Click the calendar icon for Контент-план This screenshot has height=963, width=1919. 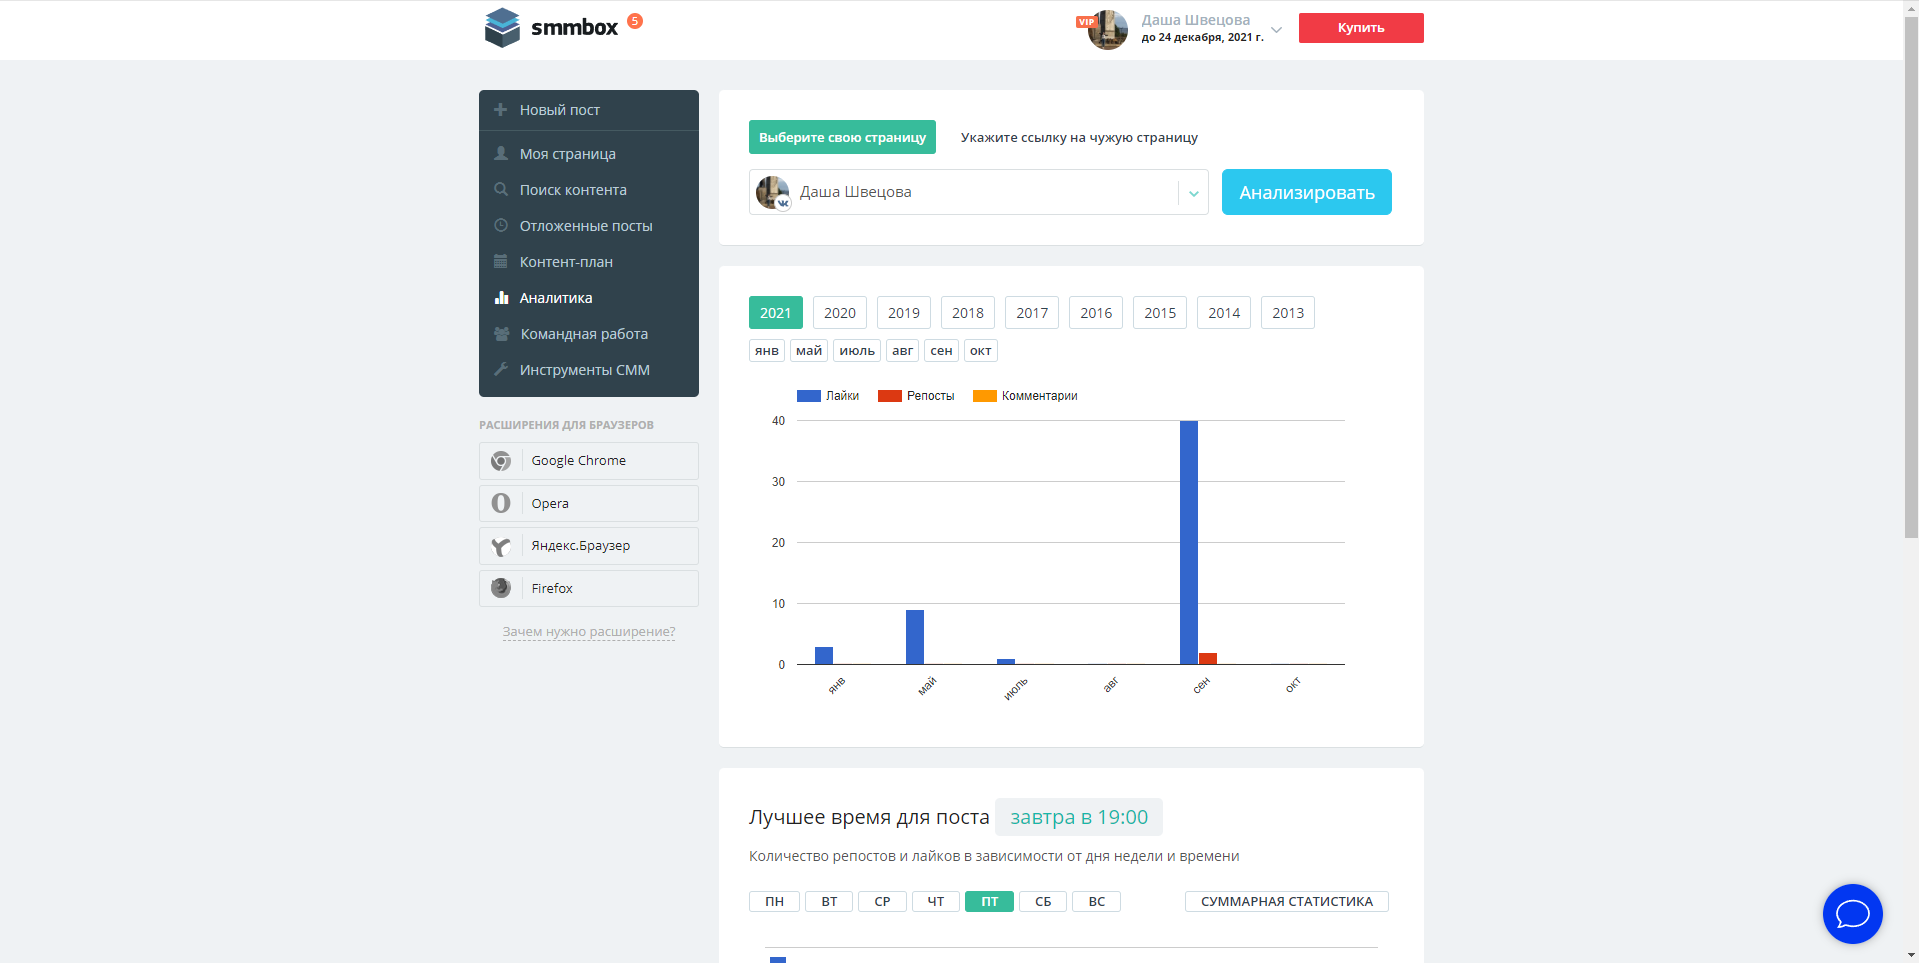(501, 262)
